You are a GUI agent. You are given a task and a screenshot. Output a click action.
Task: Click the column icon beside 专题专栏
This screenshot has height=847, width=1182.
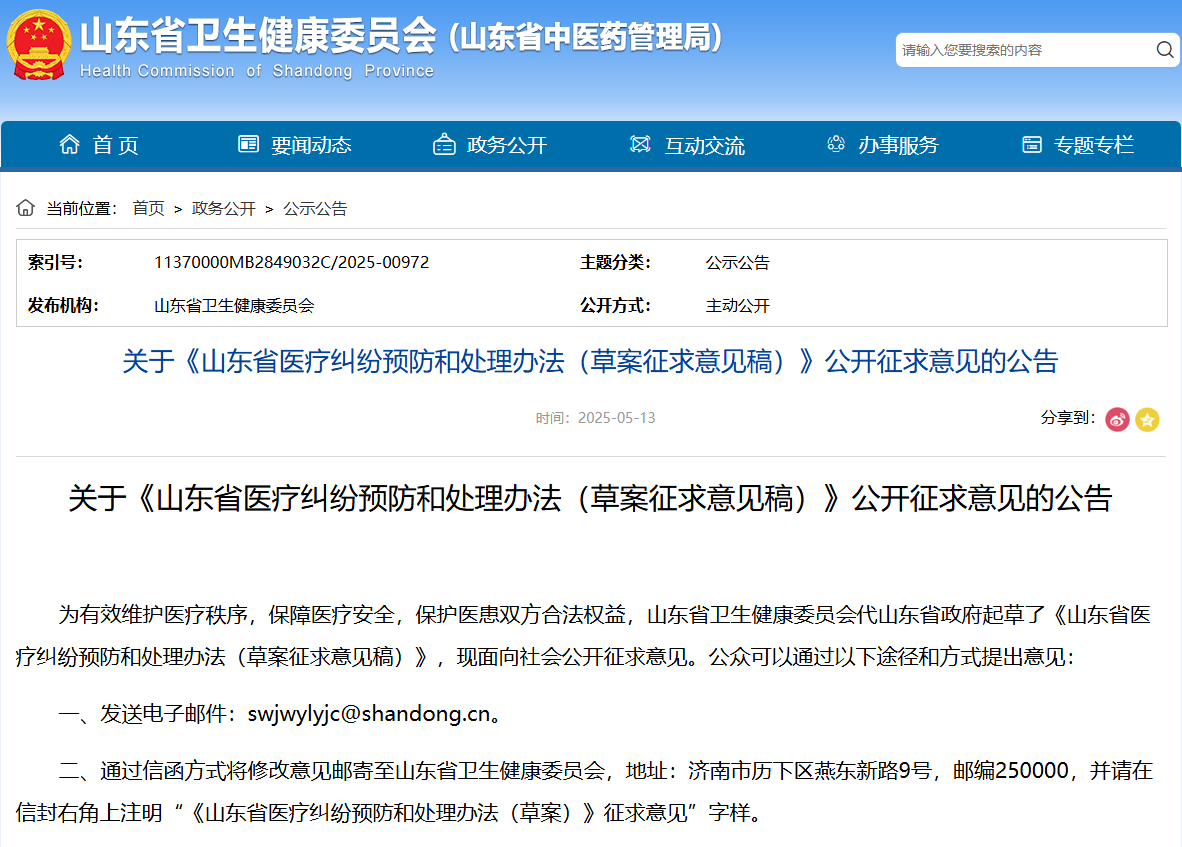click(1032, 145)
